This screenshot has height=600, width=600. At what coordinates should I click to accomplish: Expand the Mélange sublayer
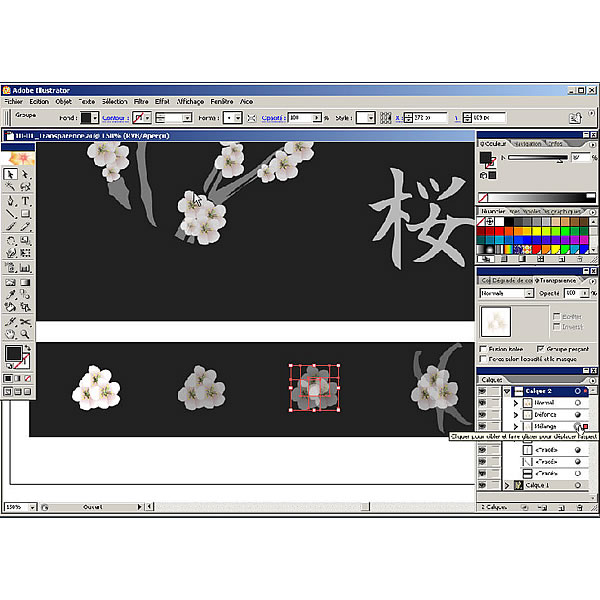(515, 426)
